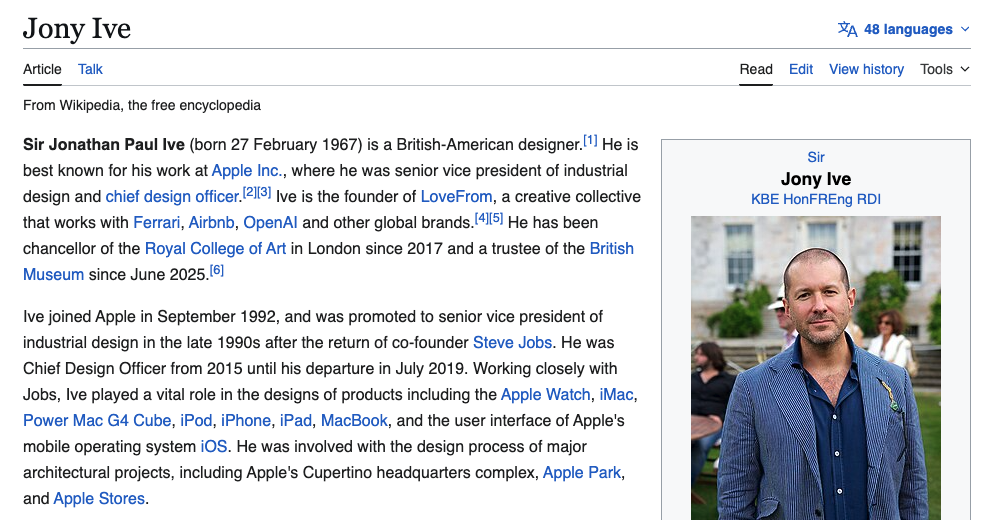
Task: Expand the 48 languages dropdown
Action: tap(907, 29)
